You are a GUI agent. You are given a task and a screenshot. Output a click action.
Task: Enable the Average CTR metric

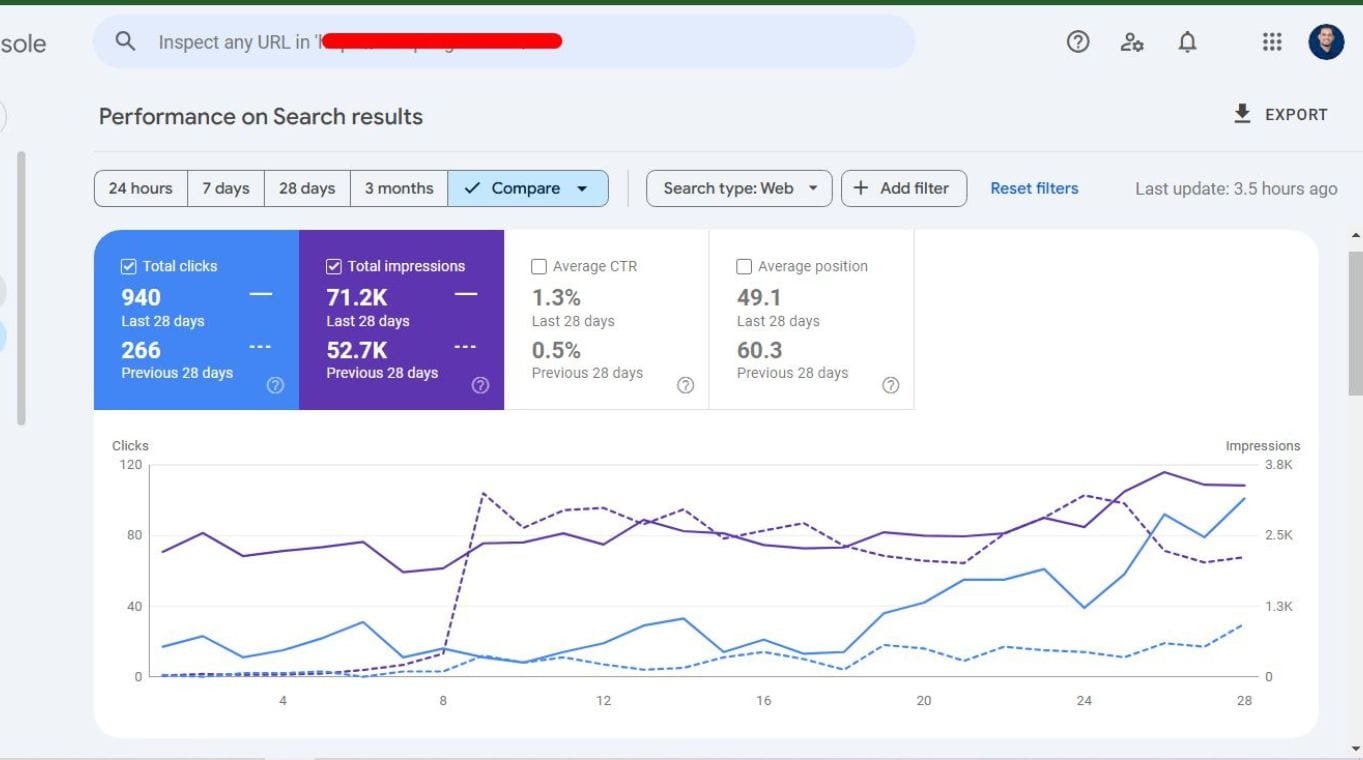click(539, 265)
